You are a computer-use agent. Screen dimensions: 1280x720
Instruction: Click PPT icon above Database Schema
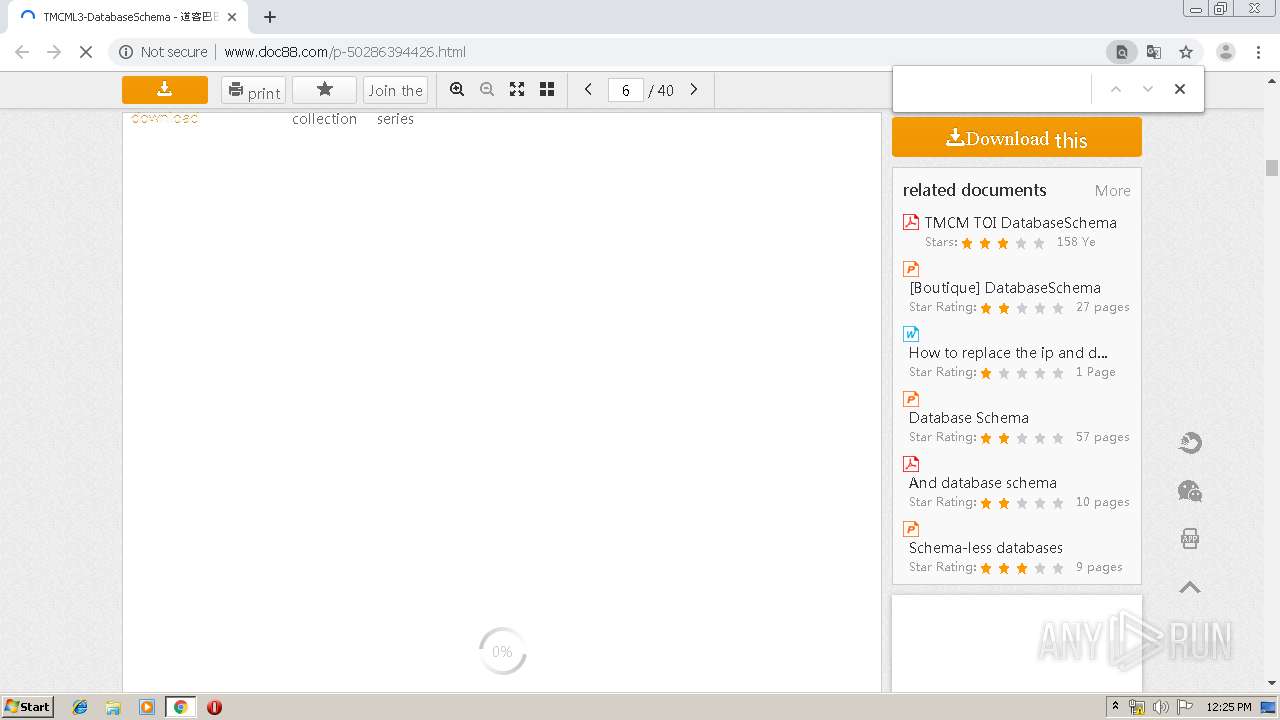coord(911,399)
